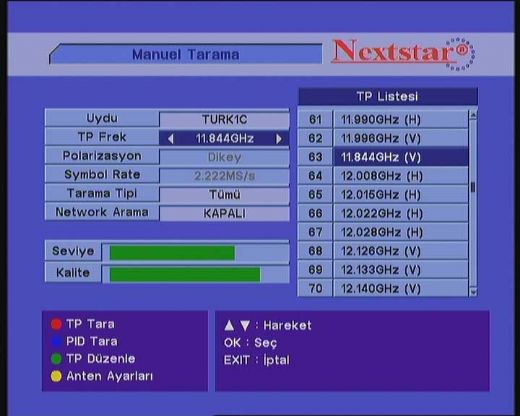The image size is (520, 416).
Task: Click the up arrow Hareket icon
Action: click(x=229, y=326)
